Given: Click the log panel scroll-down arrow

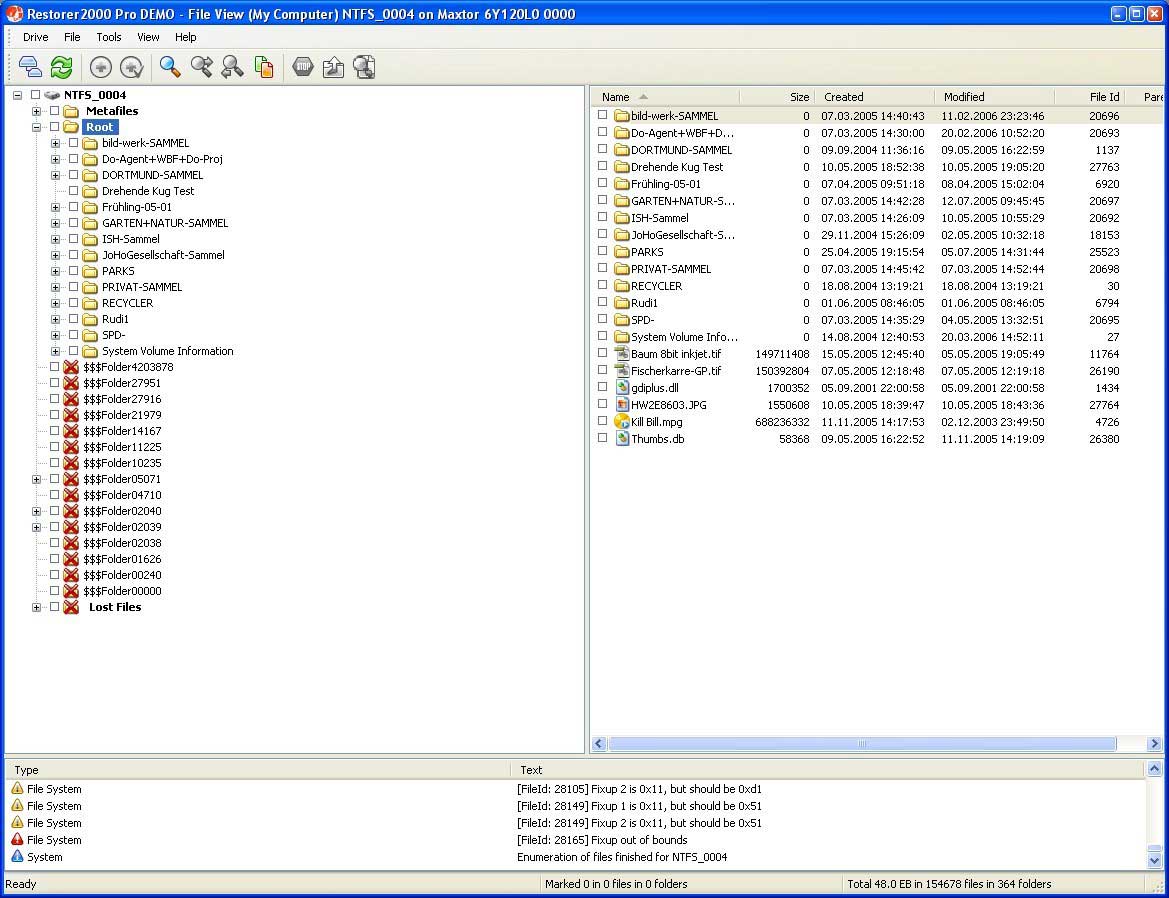Looking at the screenshot, I should pyautogui.click(x=1154, y=861).
